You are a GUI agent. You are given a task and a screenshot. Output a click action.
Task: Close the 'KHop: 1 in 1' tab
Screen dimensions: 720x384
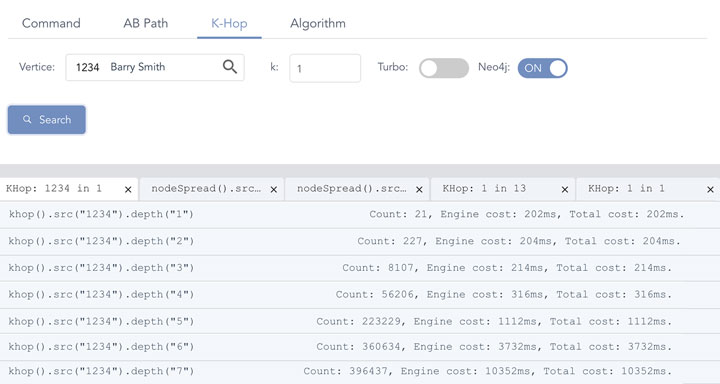click(x=710, y=189)
